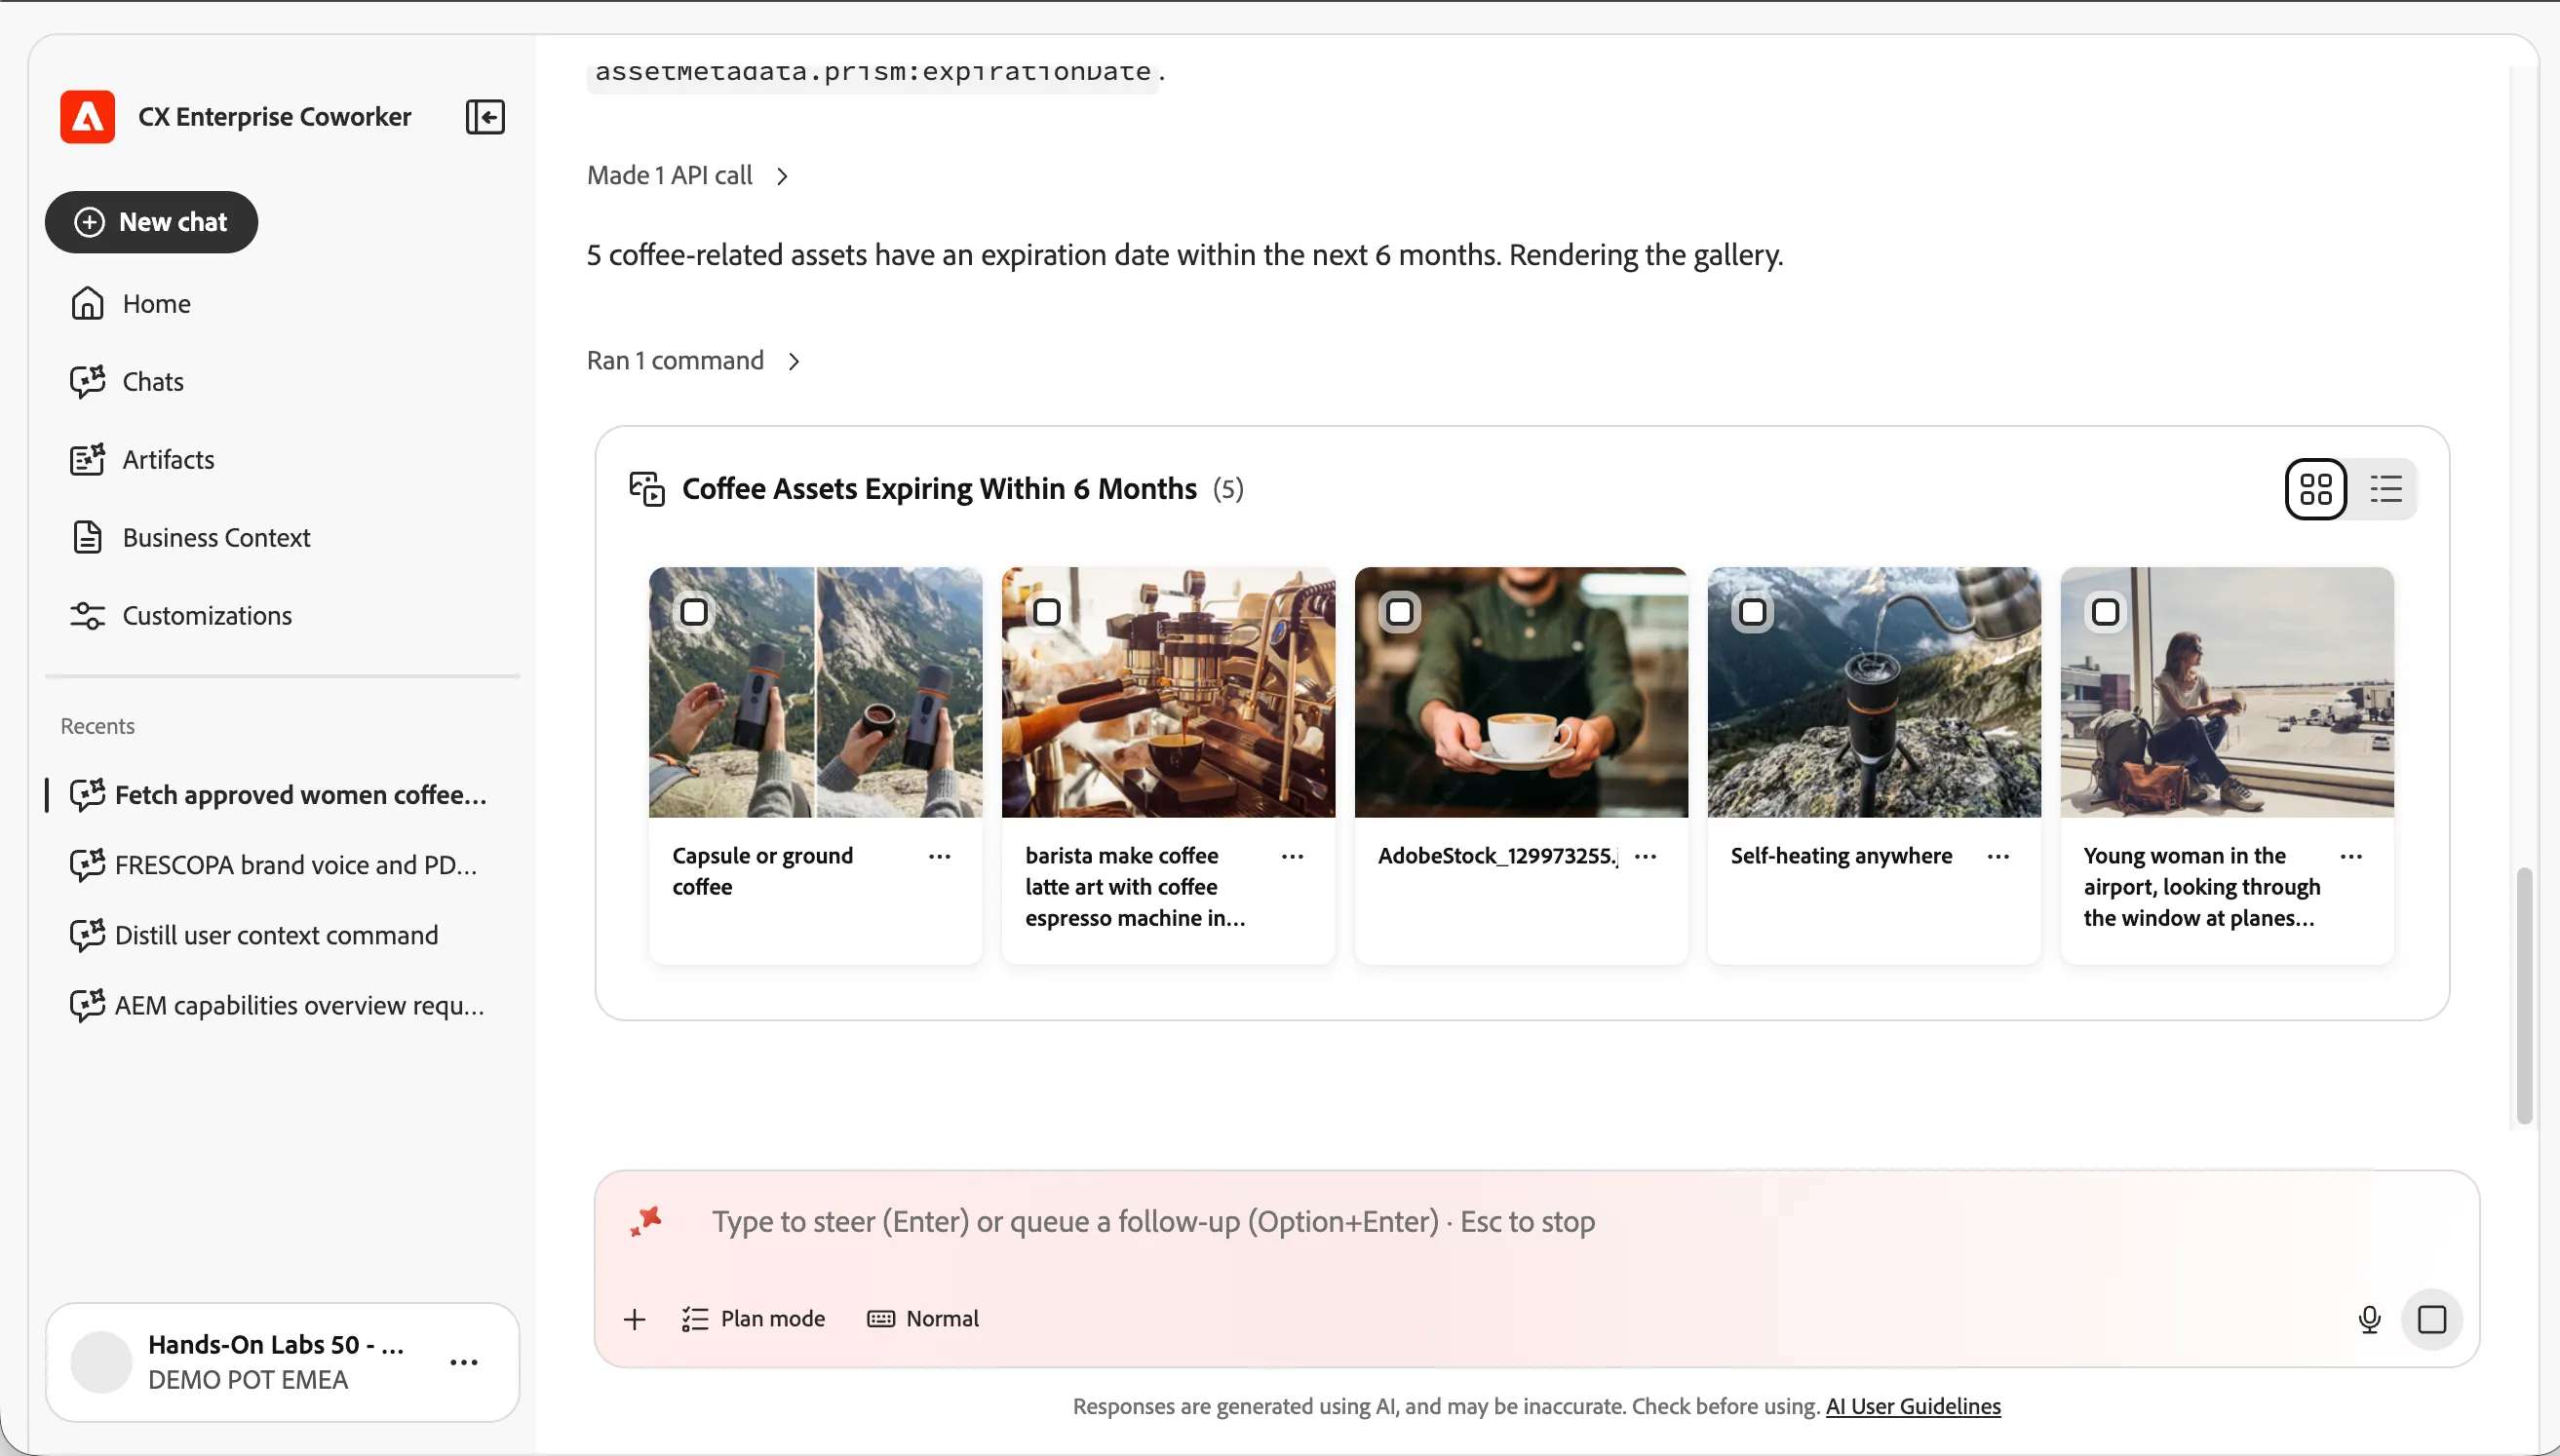Screen dimensions: 2560x1456
Task: Click the user avatar circle
Action: [101, 1362]
